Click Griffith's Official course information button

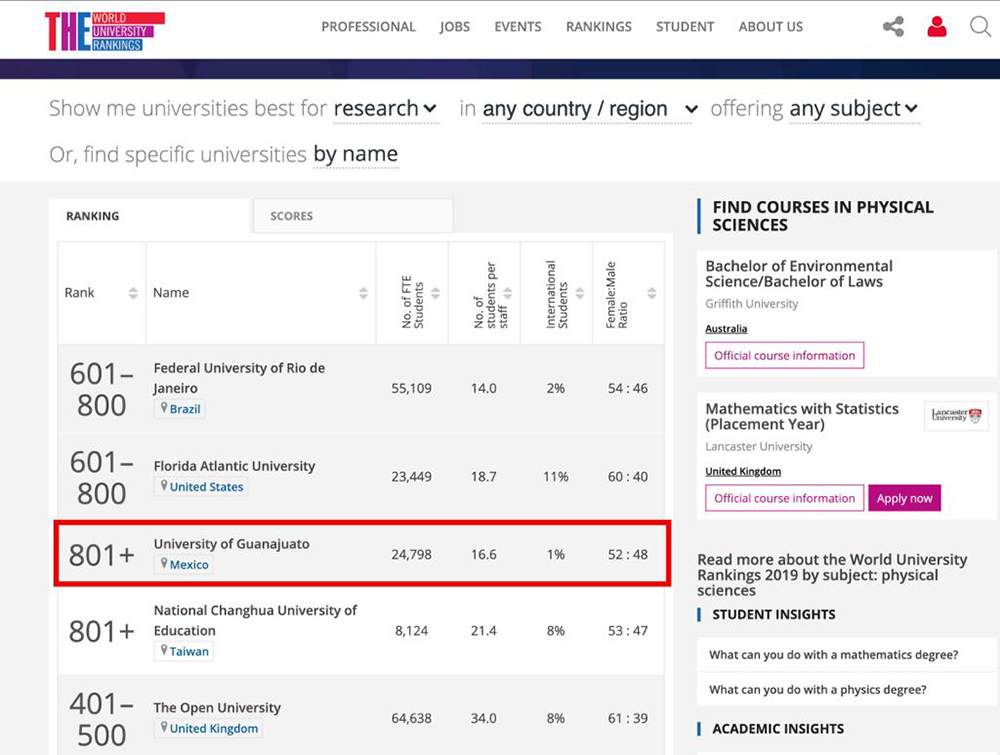[784, 355]
